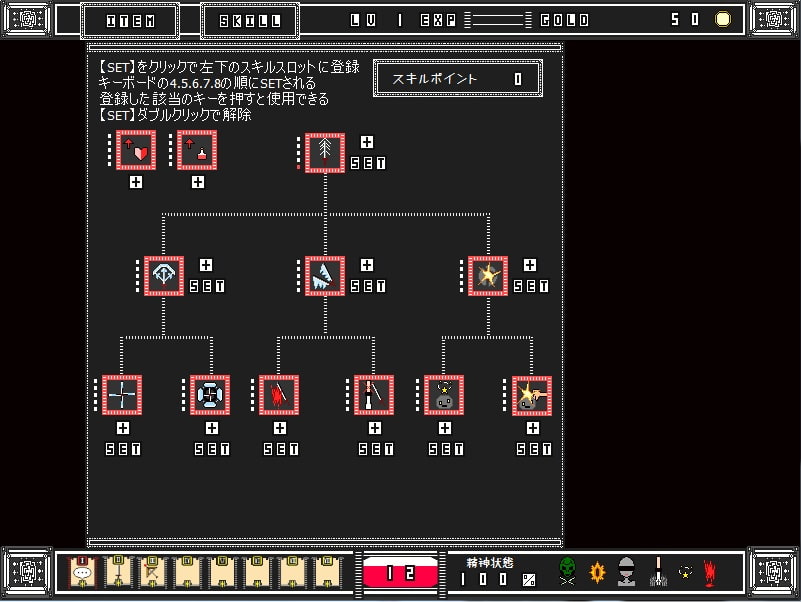Select the blue crosshair skill icon

tap(211, 395)
